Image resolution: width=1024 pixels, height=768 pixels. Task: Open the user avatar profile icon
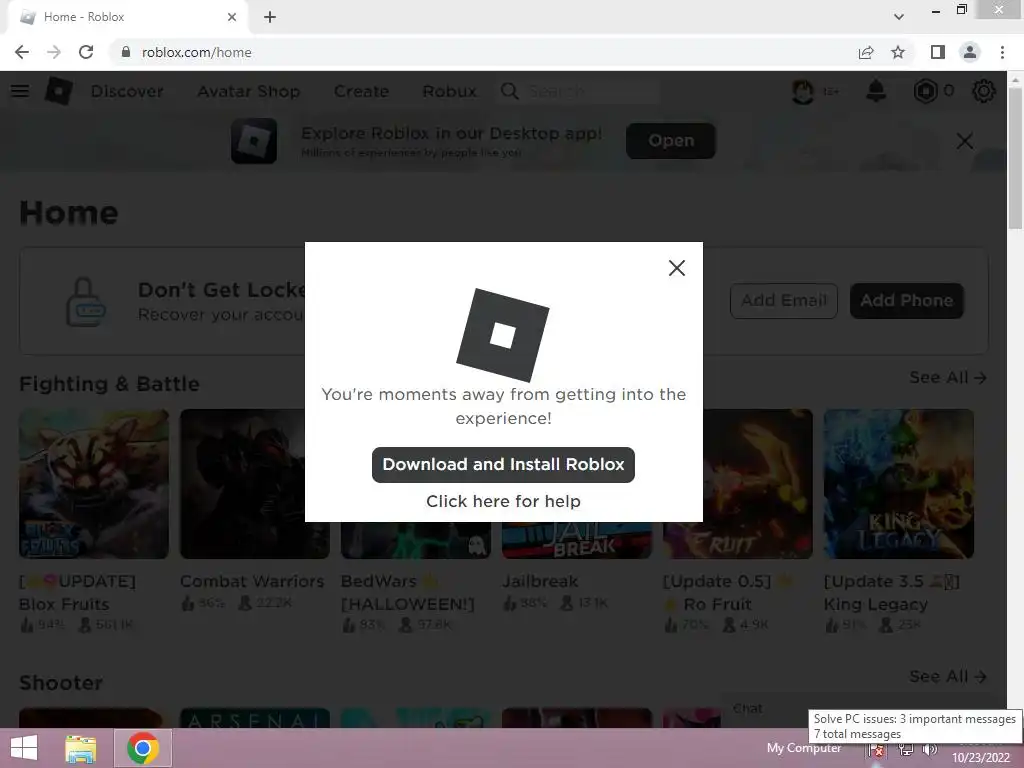click(803, 91)
